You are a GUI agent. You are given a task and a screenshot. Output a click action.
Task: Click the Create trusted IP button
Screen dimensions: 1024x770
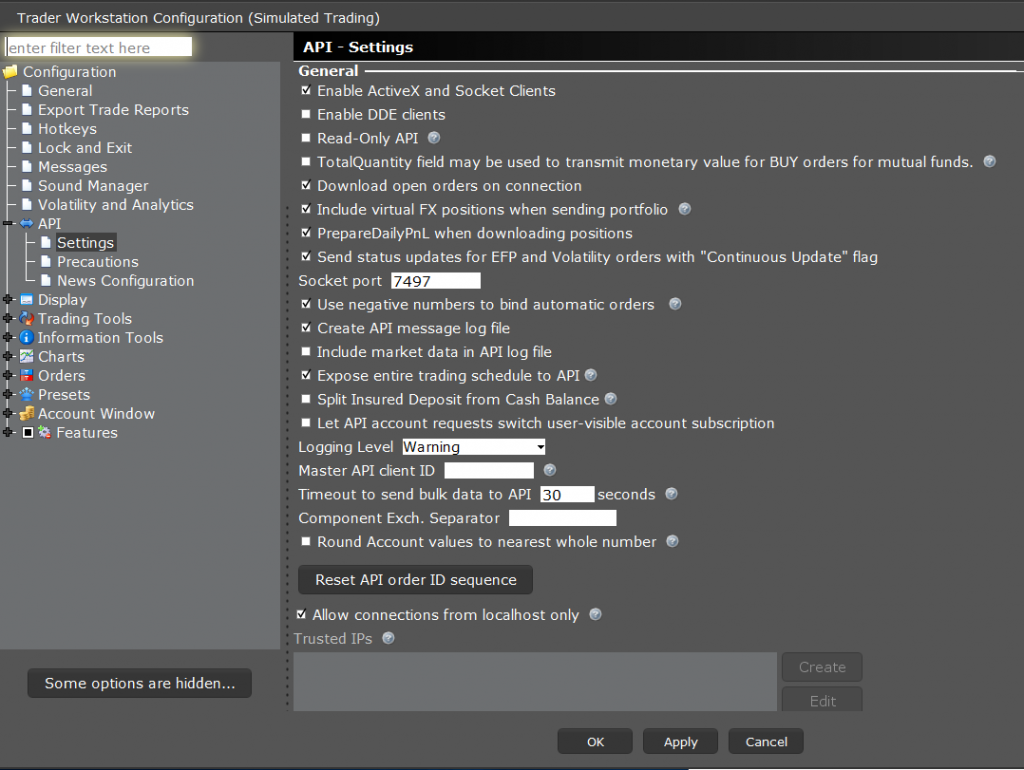(x=822, y=667)
